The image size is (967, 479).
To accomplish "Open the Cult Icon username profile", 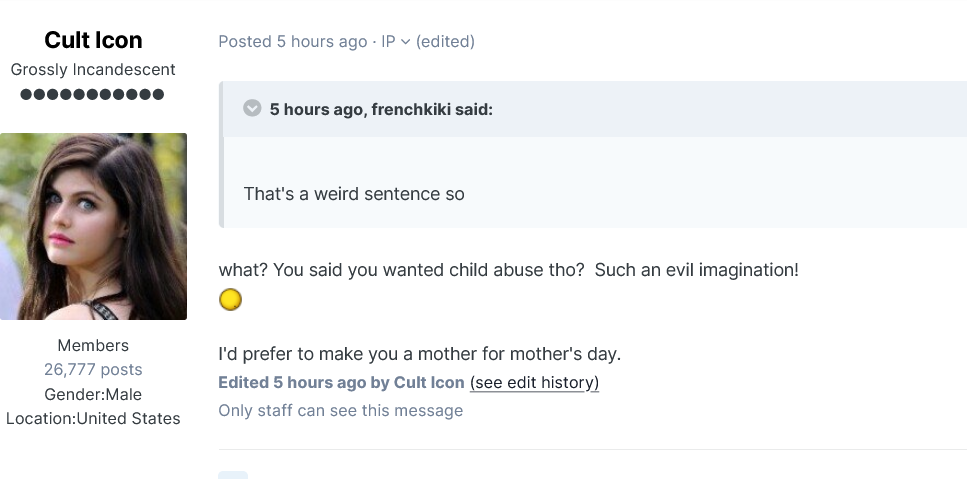I will point(93,40).
